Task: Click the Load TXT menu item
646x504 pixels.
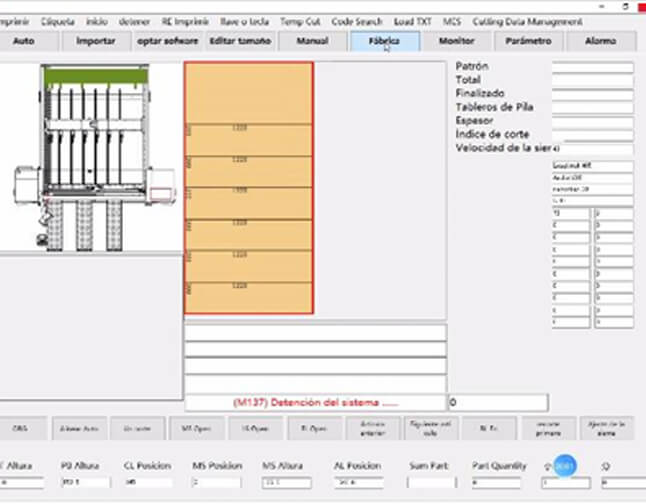Action: click(x=412, y=22)
